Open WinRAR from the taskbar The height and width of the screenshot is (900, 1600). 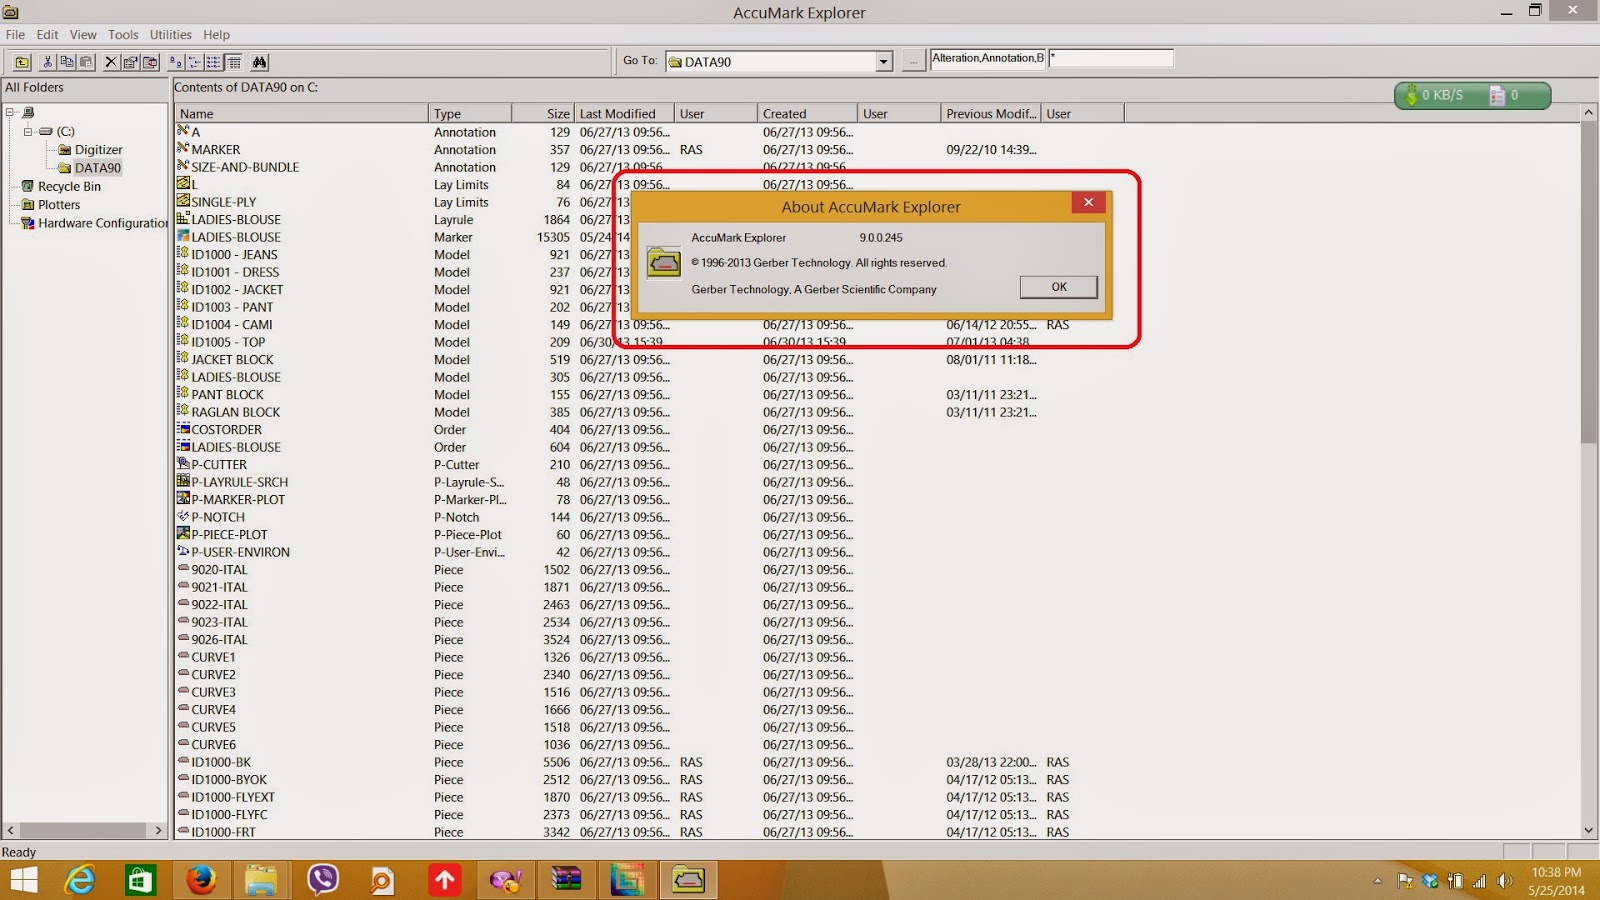pyautogui.click(x=566, y=880)
